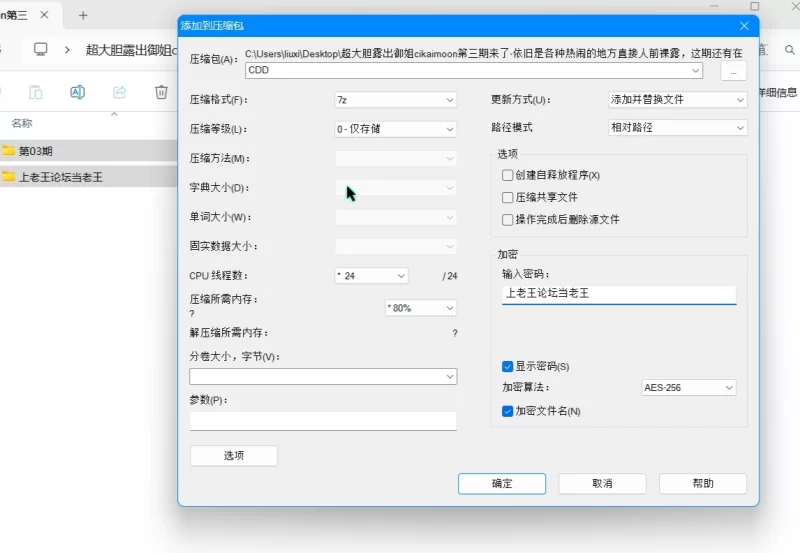Screen dimensions: 800x553
Task: Click the This PC monitor icon in address bar
Action: tap(40, 49)
